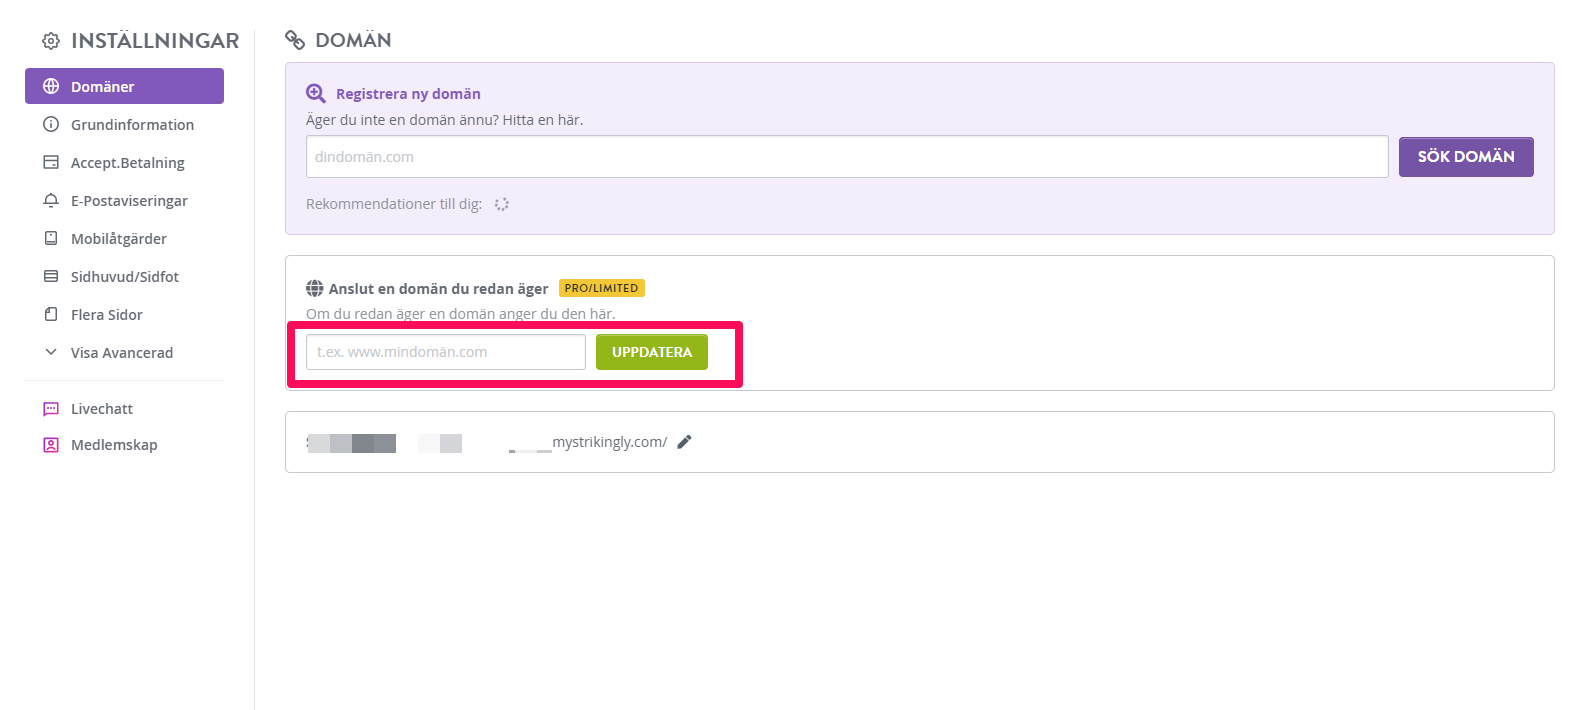Click the globe icon beside Anslut en domän
The height and width of the screenshot is (710, 1589).
click(315, 289)
